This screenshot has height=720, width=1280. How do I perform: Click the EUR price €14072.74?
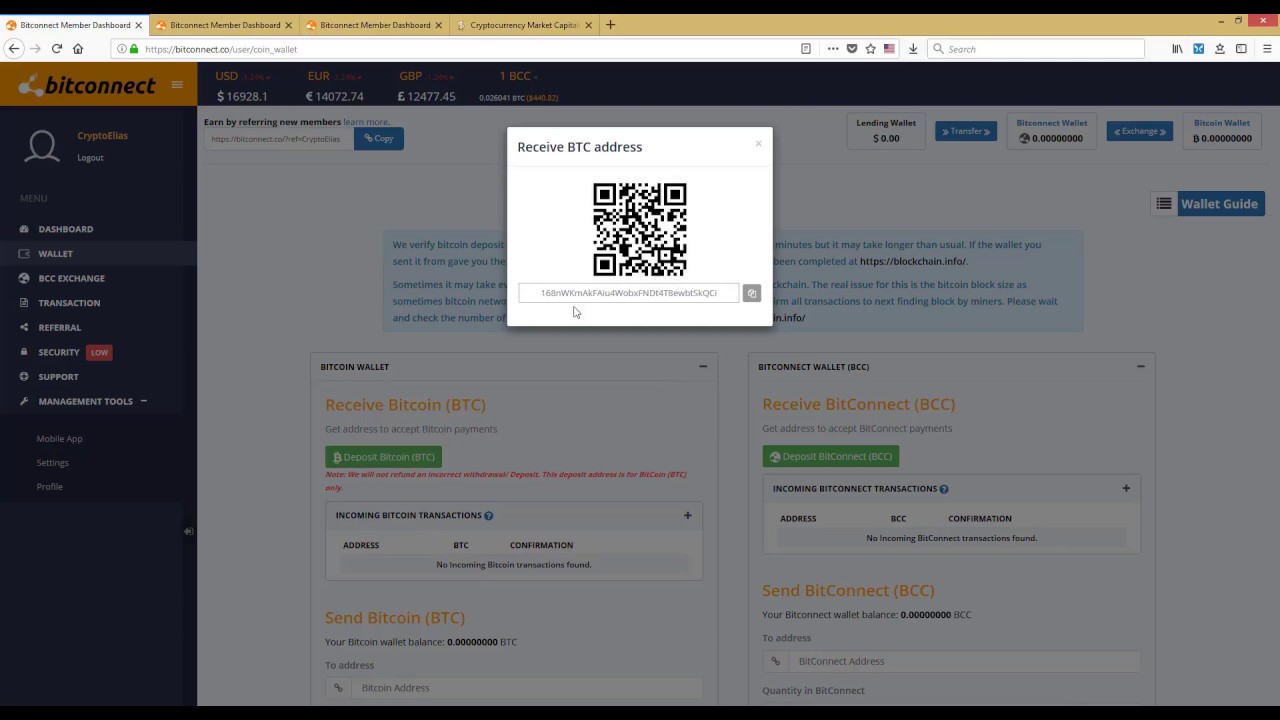(x=335, y=97)
